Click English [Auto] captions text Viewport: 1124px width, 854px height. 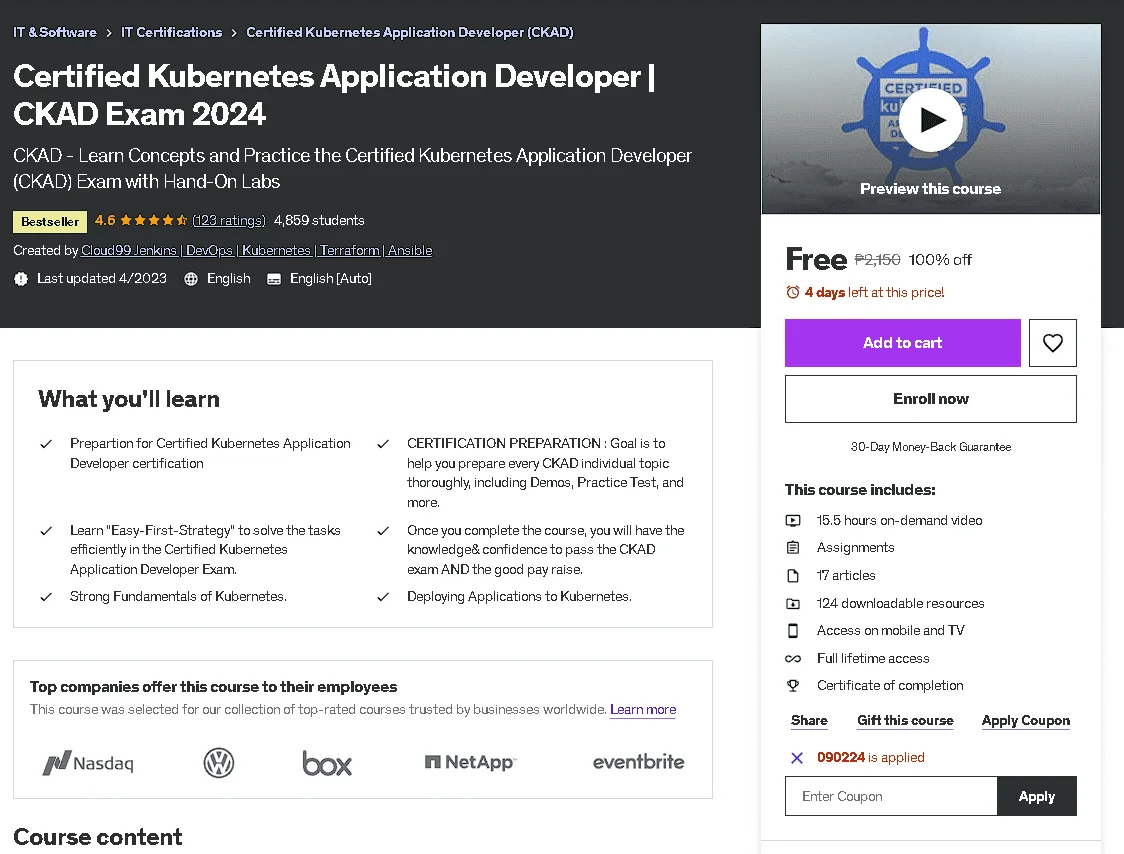(330, 279)
